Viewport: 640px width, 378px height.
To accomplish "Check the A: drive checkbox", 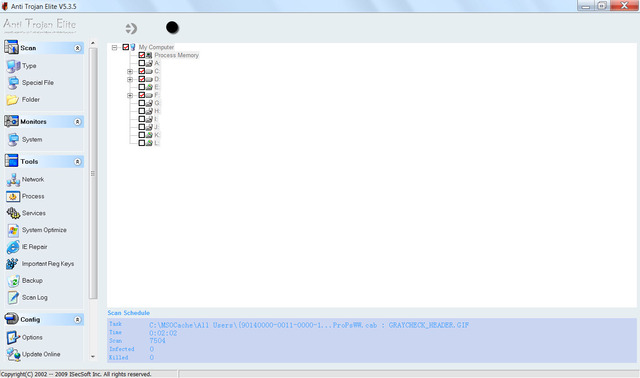I will tap(142, 63).
